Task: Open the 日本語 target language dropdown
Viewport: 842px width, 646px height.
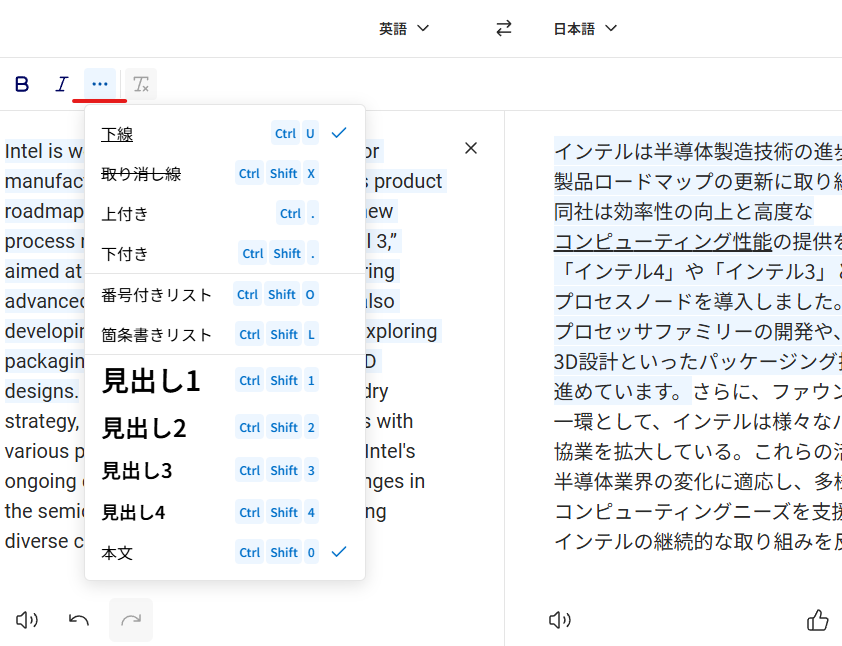Action: tap(585, 28)
